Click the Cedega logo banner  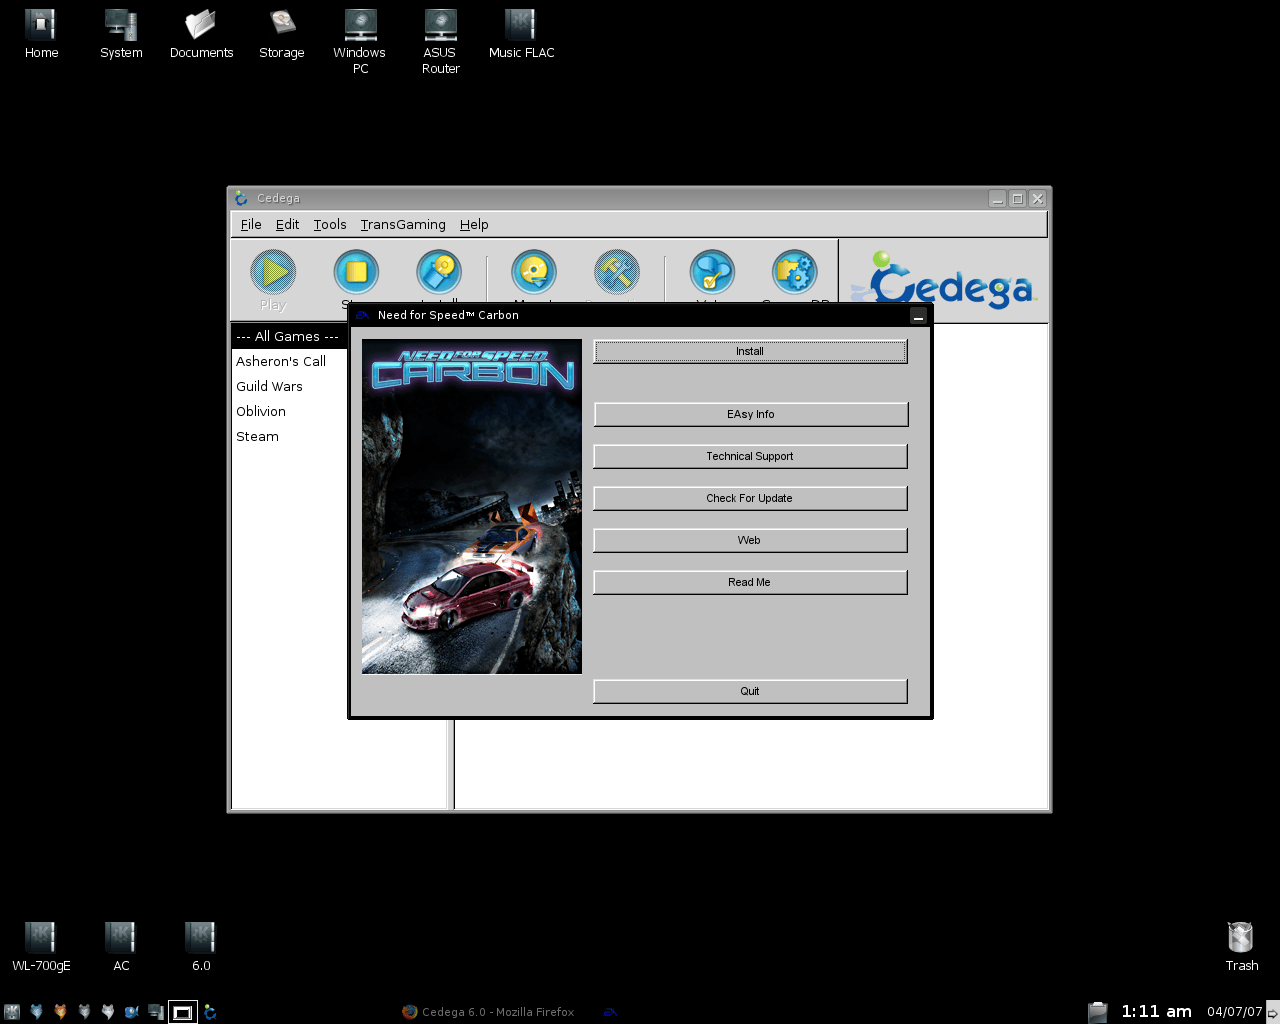944,281
